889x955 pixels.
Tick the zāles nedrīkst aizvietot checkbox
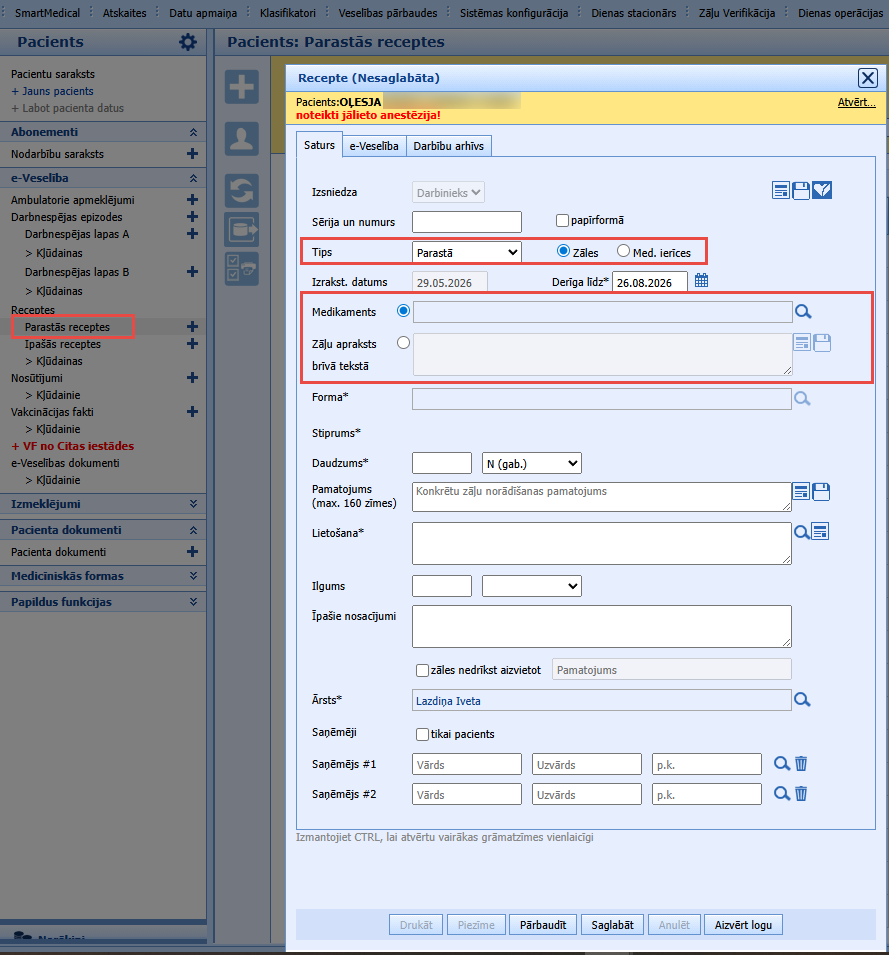point(422,671)
